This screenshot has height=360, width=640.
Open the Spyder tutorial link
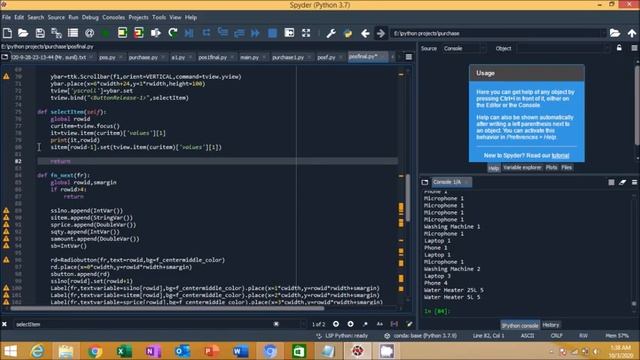(x=560, y=156)
